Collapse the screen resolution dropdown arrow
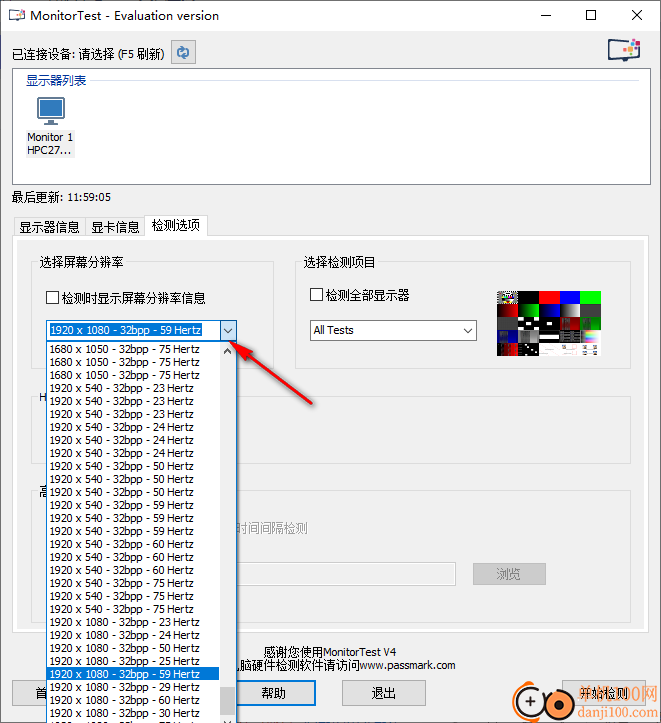The height and width of the screenshot is (723, 661). pos(228,331)
